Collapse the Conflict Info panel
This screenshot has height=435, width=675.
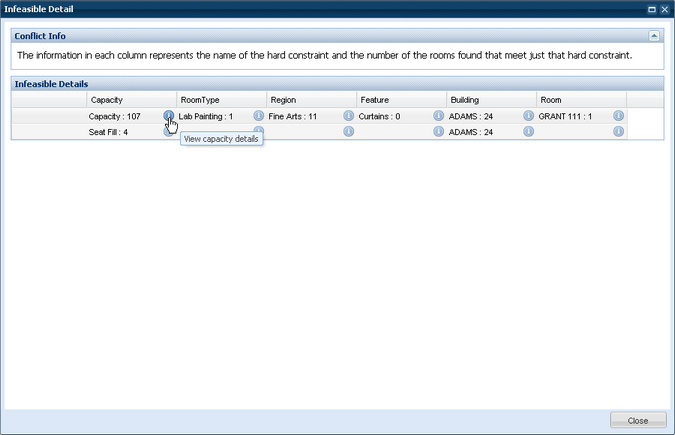654,35
